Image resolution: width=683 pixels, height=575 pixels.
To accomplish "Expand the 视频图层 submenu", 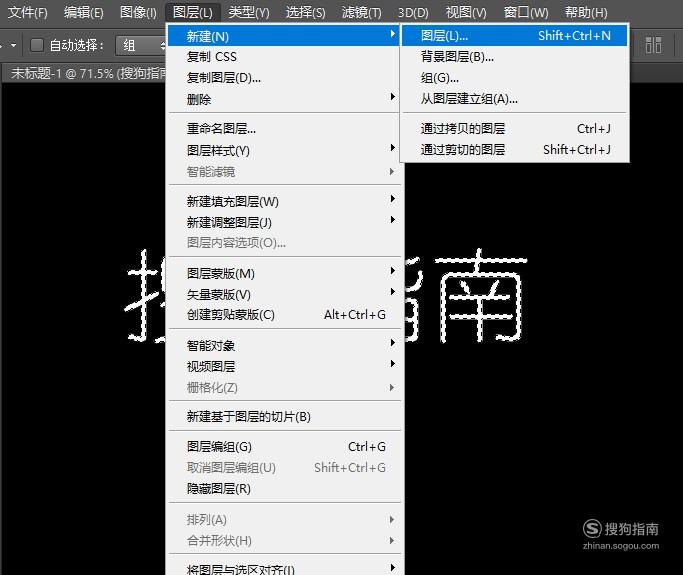I will coord(283,366).
